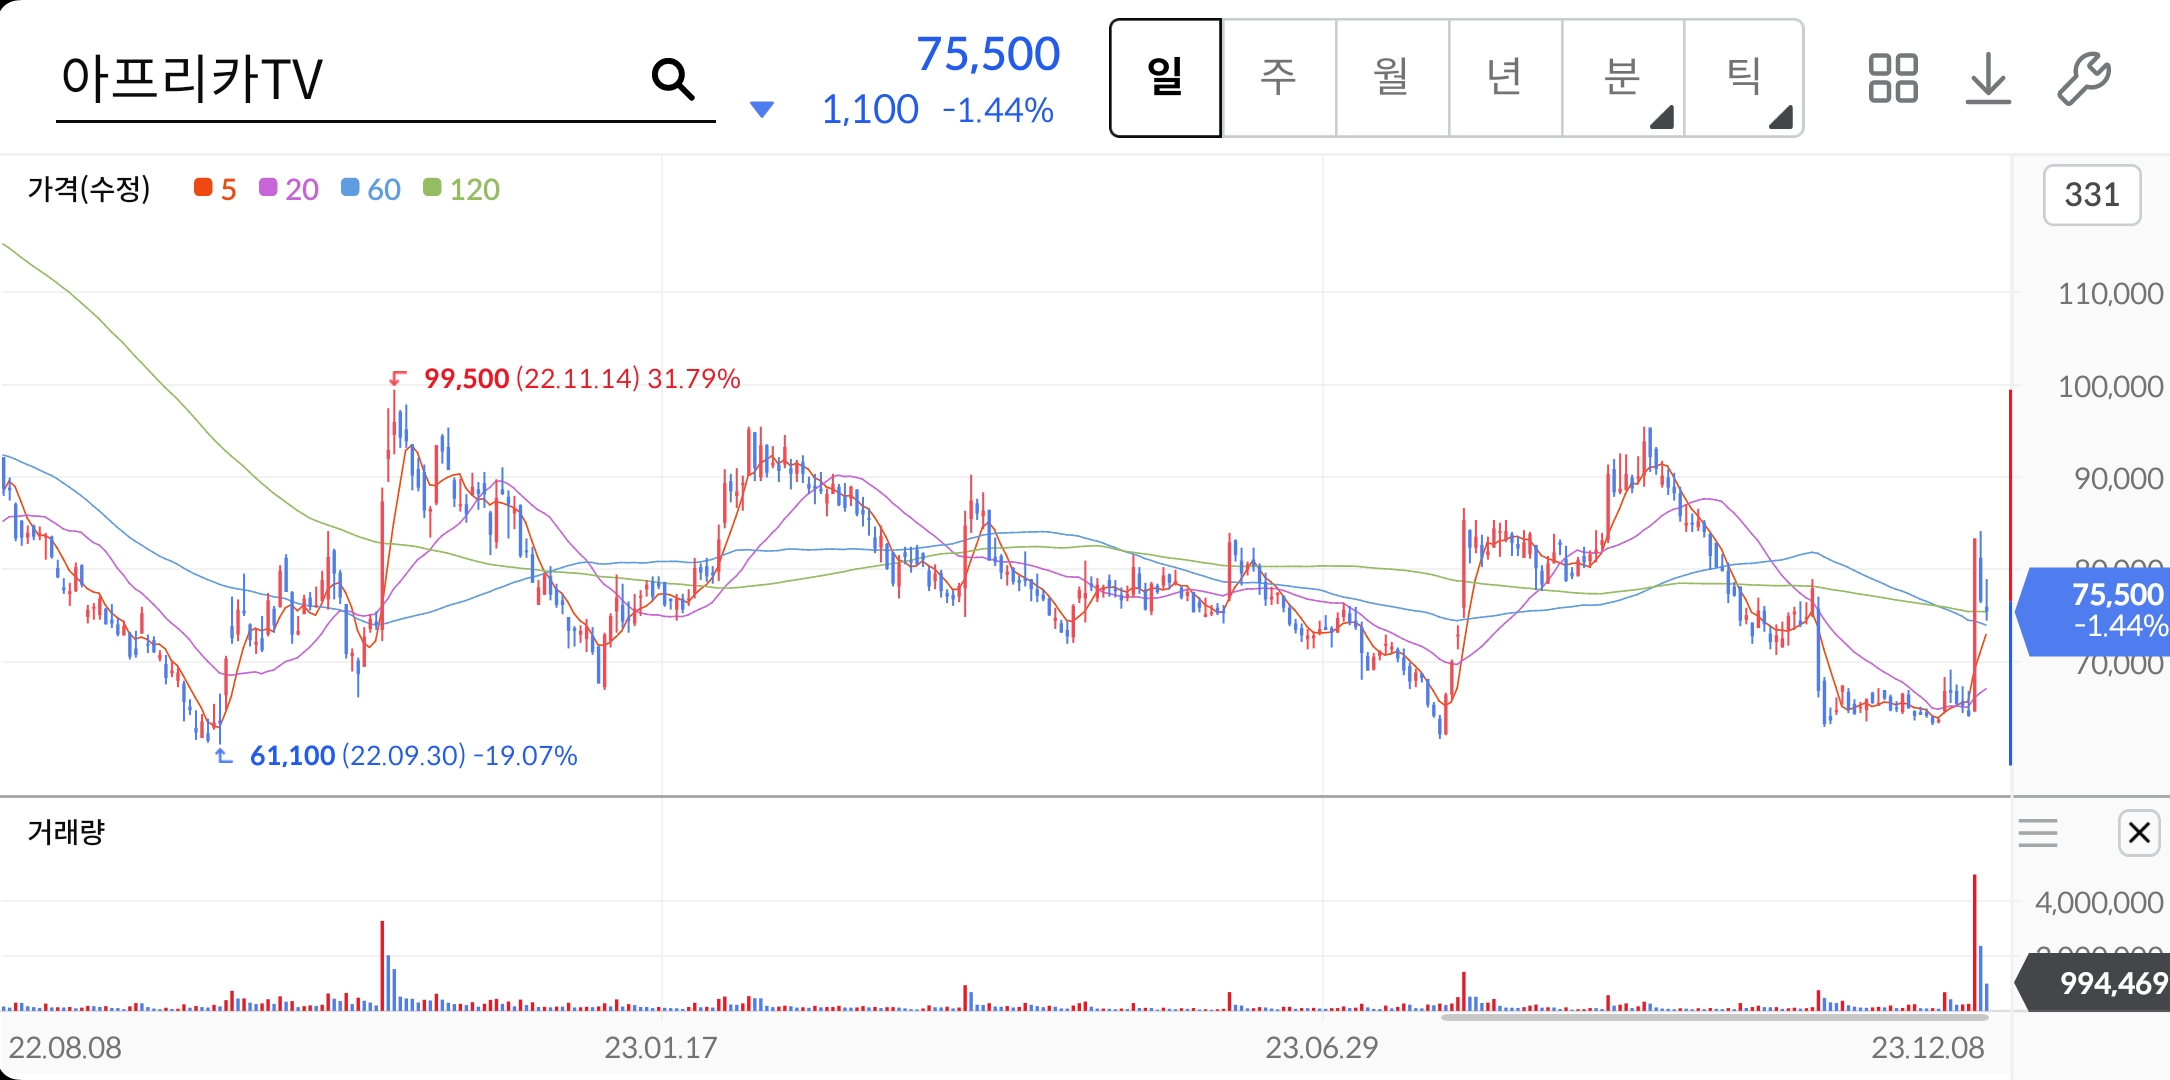
Task: Click the 331 candle count button
Action: point(2091,195)
